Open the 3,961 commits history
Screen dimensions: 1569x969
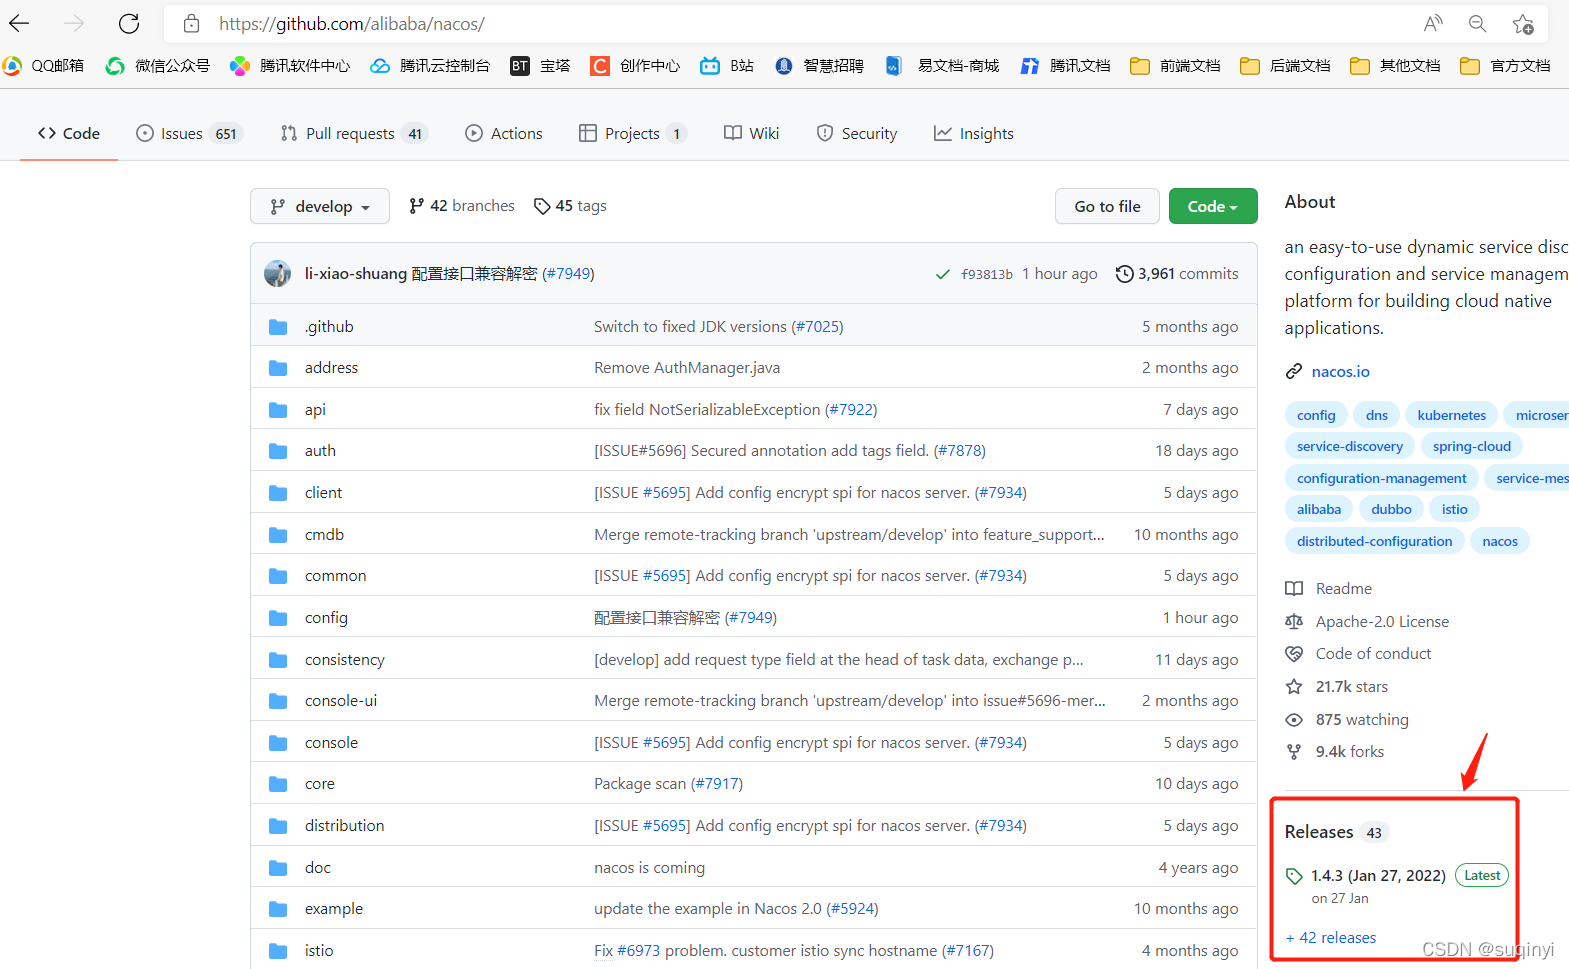[1177, 273]
